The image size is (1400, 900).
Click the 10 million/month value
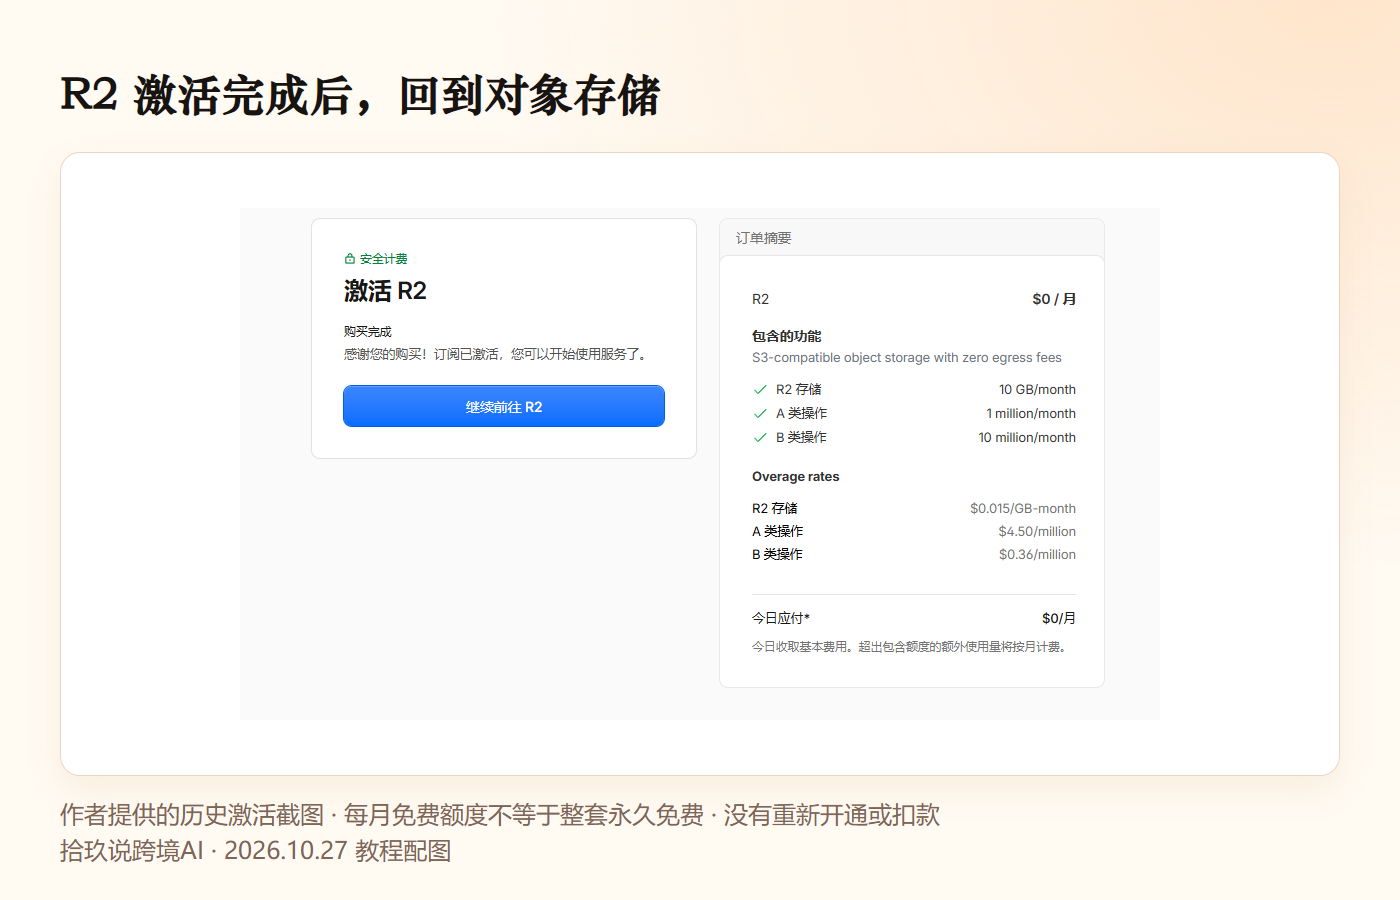(1027, 438)
